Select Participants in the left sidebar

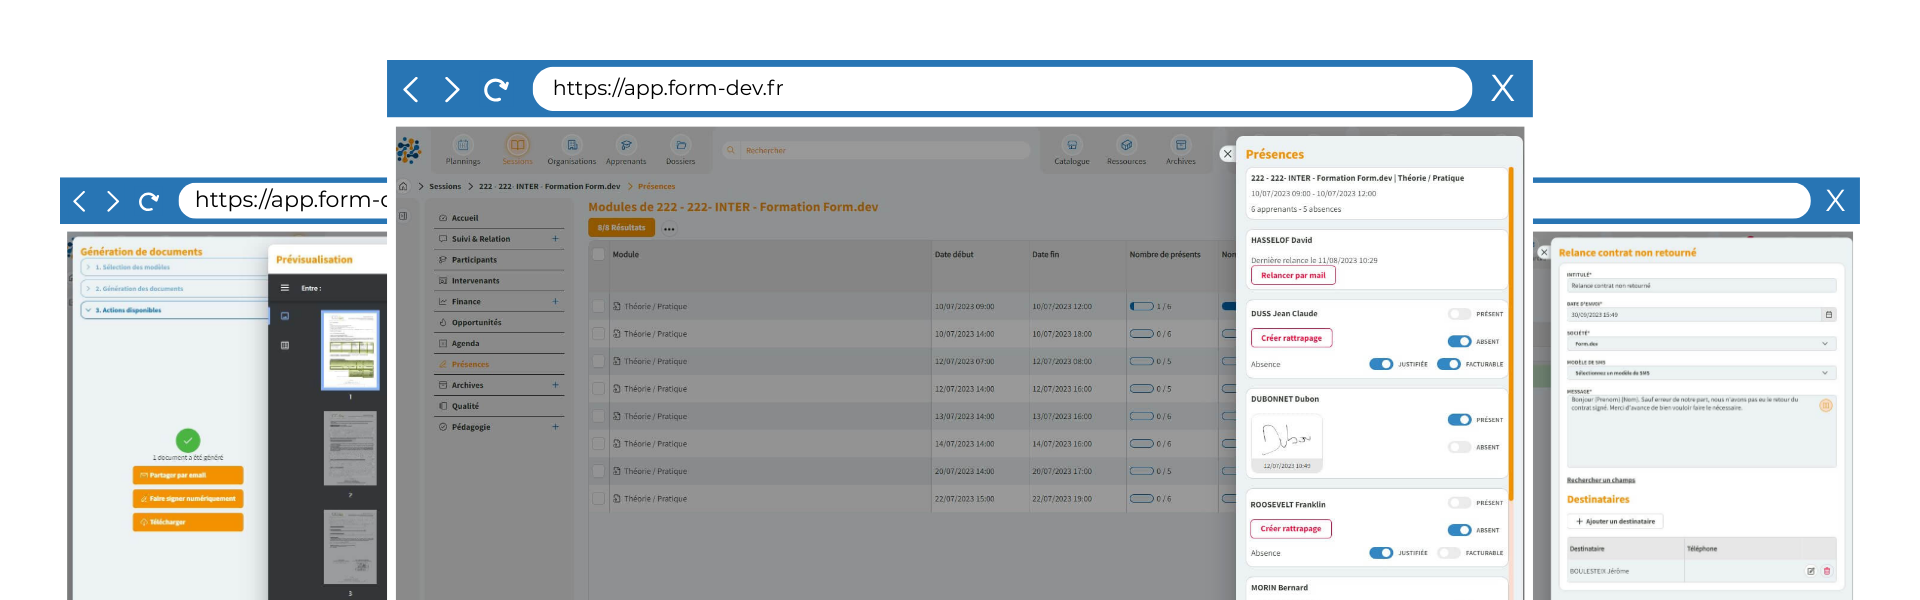tap(474, 260)
